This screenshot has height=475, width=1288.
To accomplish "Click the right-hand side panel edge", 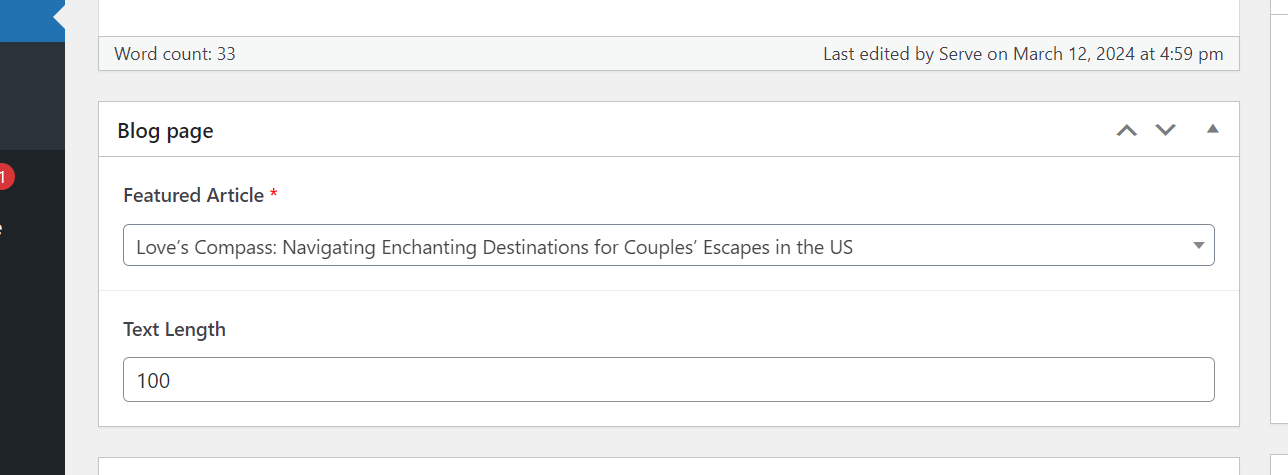I will click(1279, 210).
